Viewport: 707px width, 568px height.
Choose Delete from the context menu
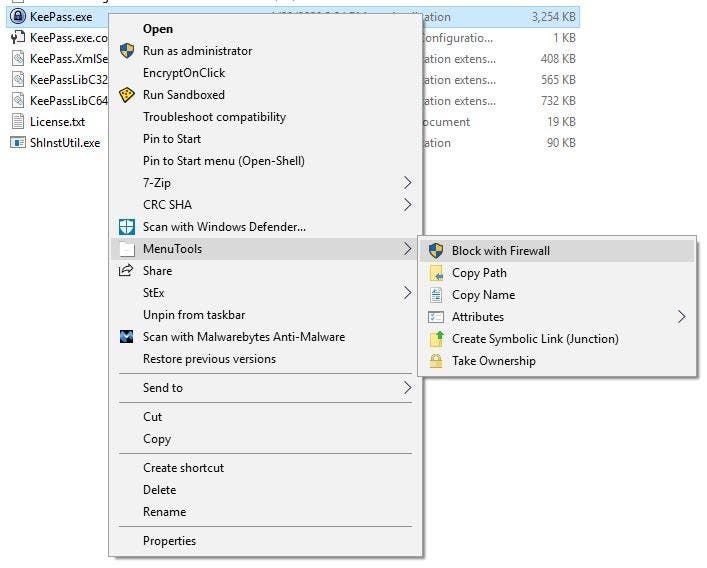[x=266, y=490]
